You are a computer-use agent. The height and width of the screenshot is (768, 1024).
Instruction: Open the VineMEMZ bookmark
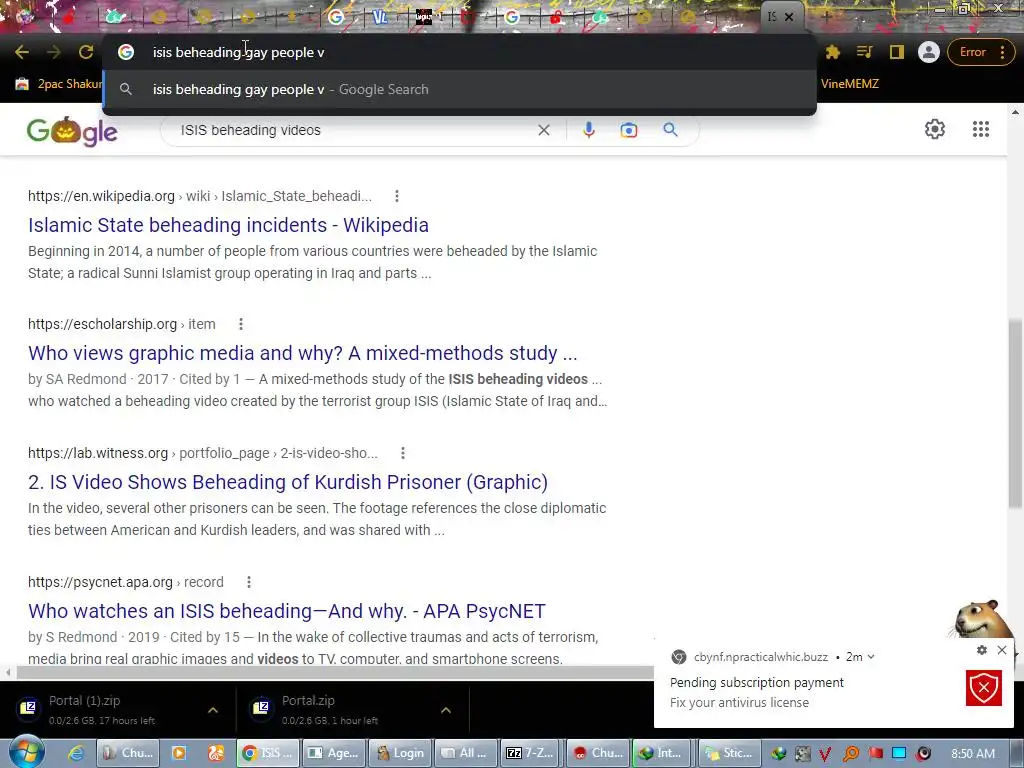850,84
